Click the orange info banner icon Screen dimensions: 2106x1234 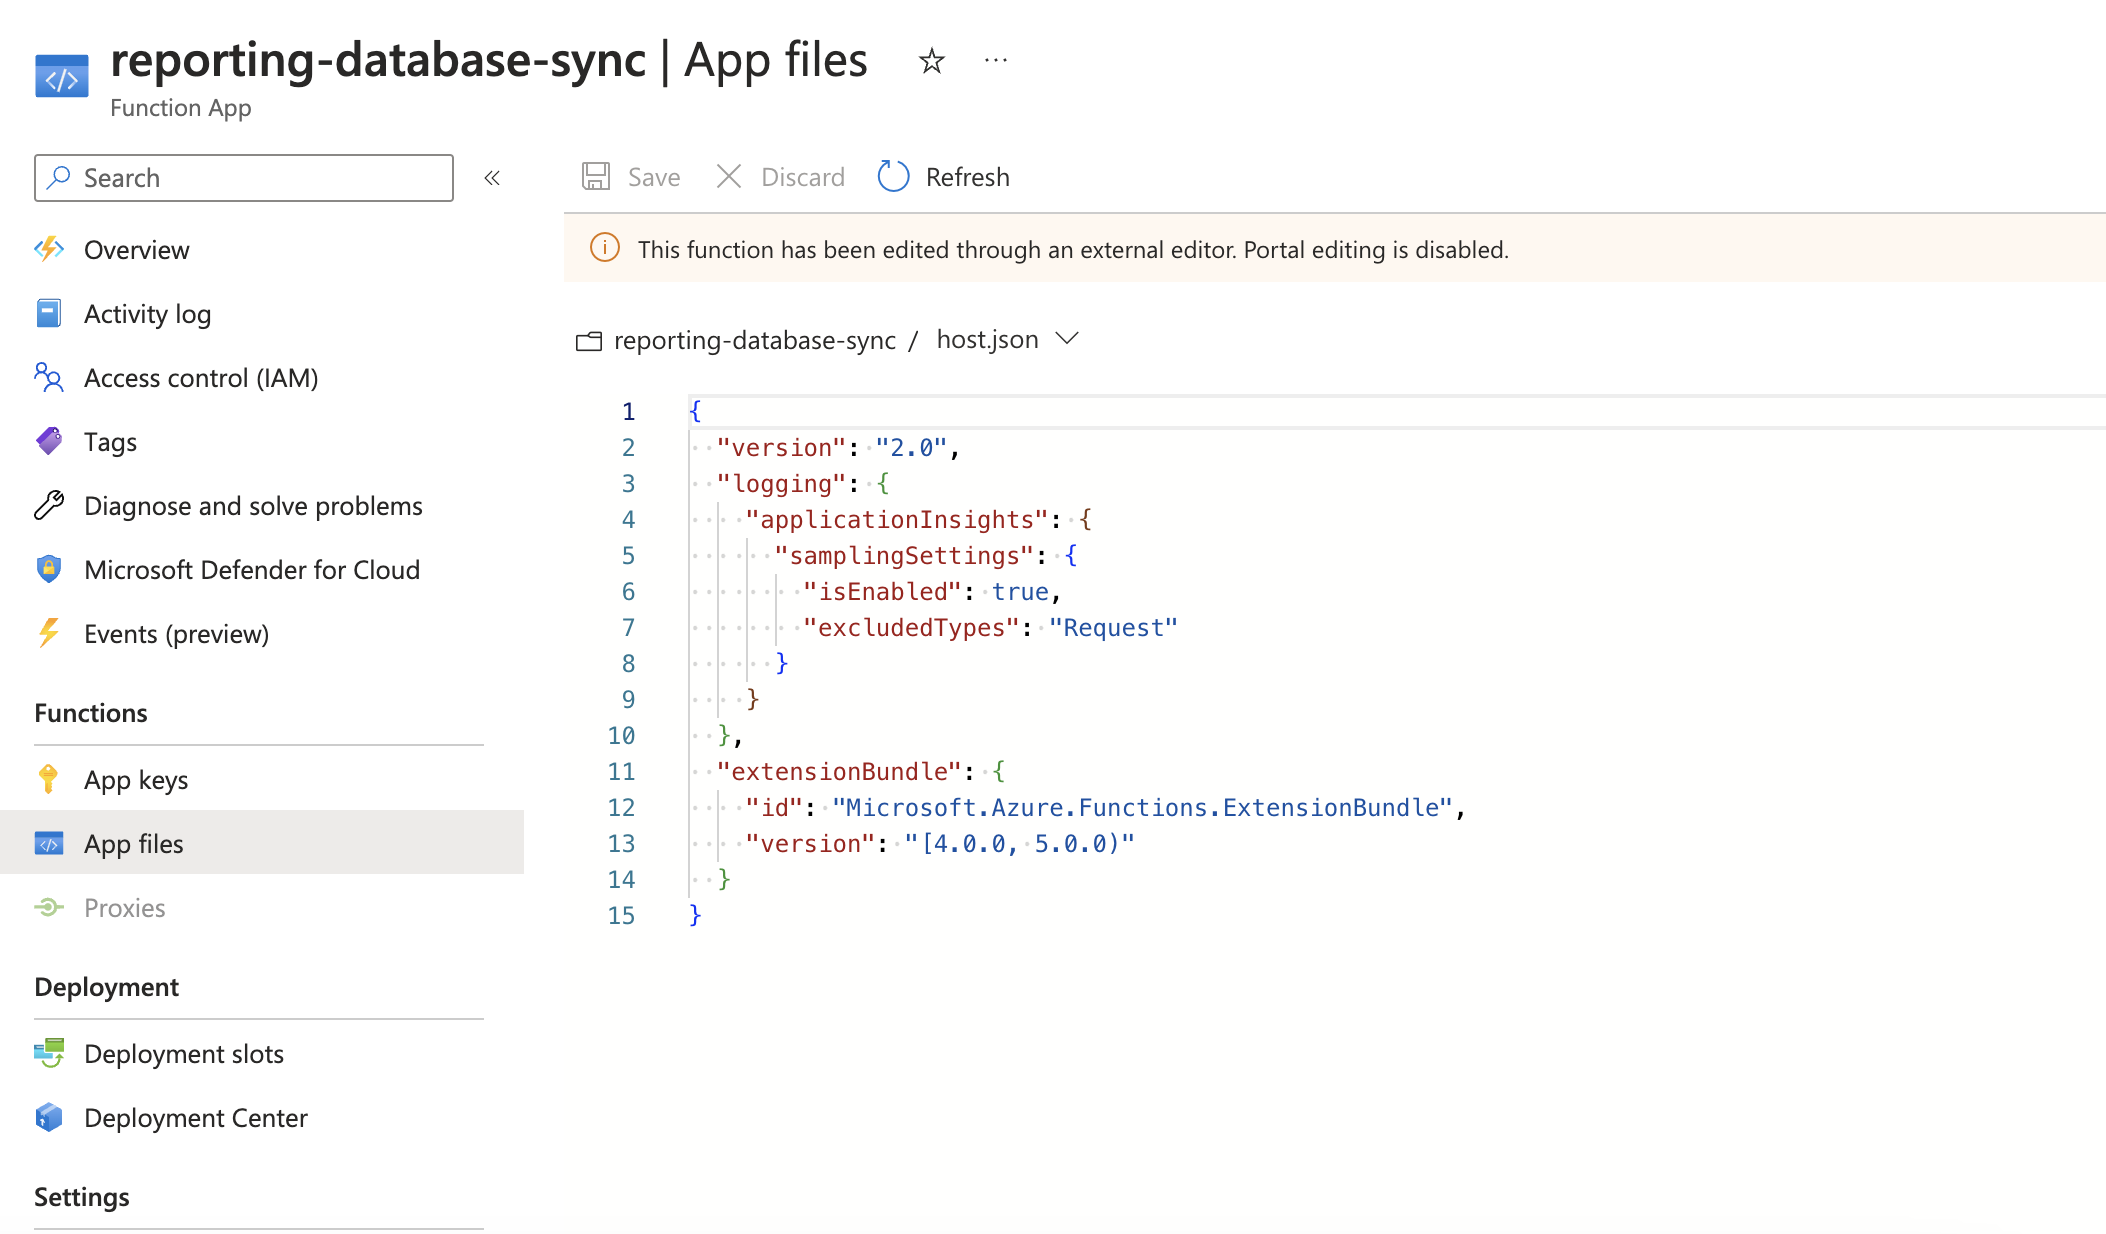coord(604,248)
